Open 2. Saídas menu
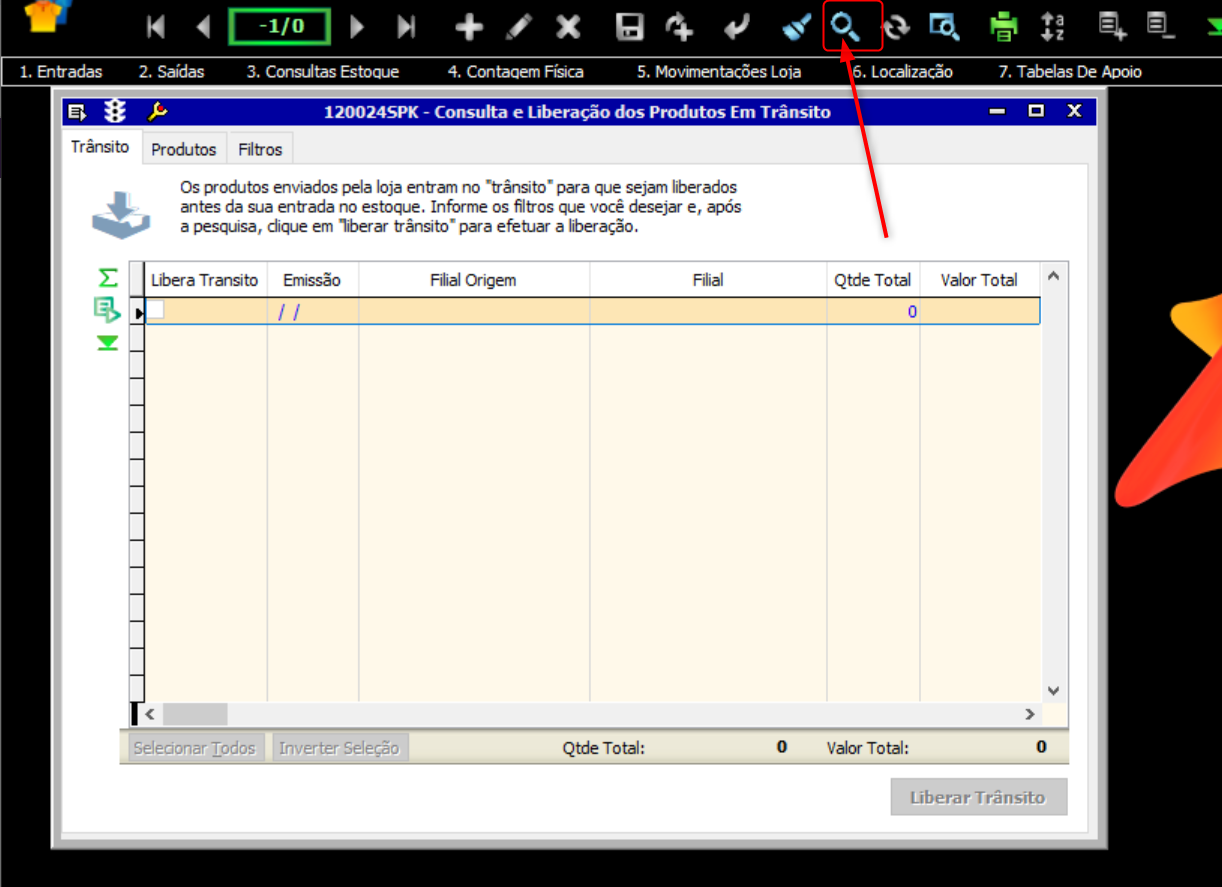The width and height of the screenshot is (1222, 887). tap(171, 72)
